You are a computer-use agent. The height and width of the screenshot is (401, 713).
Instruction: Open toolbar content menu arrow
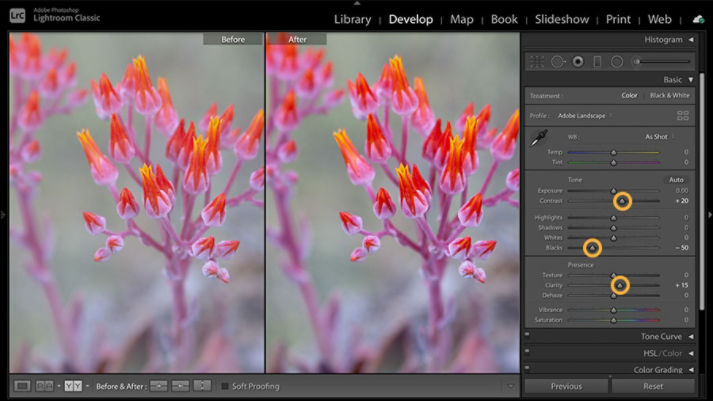click(511, 386)
